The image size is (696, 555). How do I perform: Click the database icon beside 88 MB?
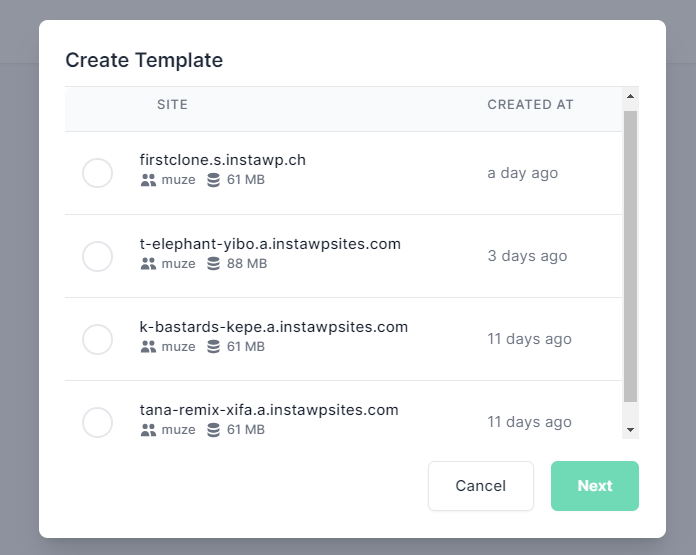(214, 263)
